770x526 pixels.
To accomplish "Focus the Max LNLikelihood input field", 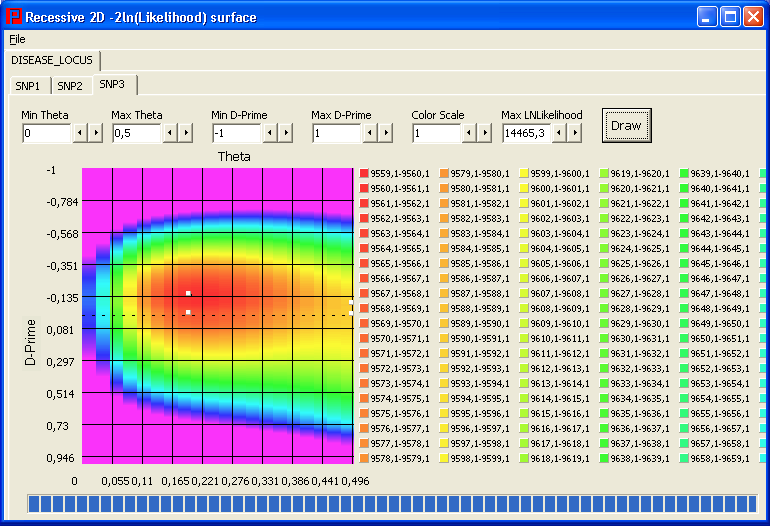I will pos(527,133).
